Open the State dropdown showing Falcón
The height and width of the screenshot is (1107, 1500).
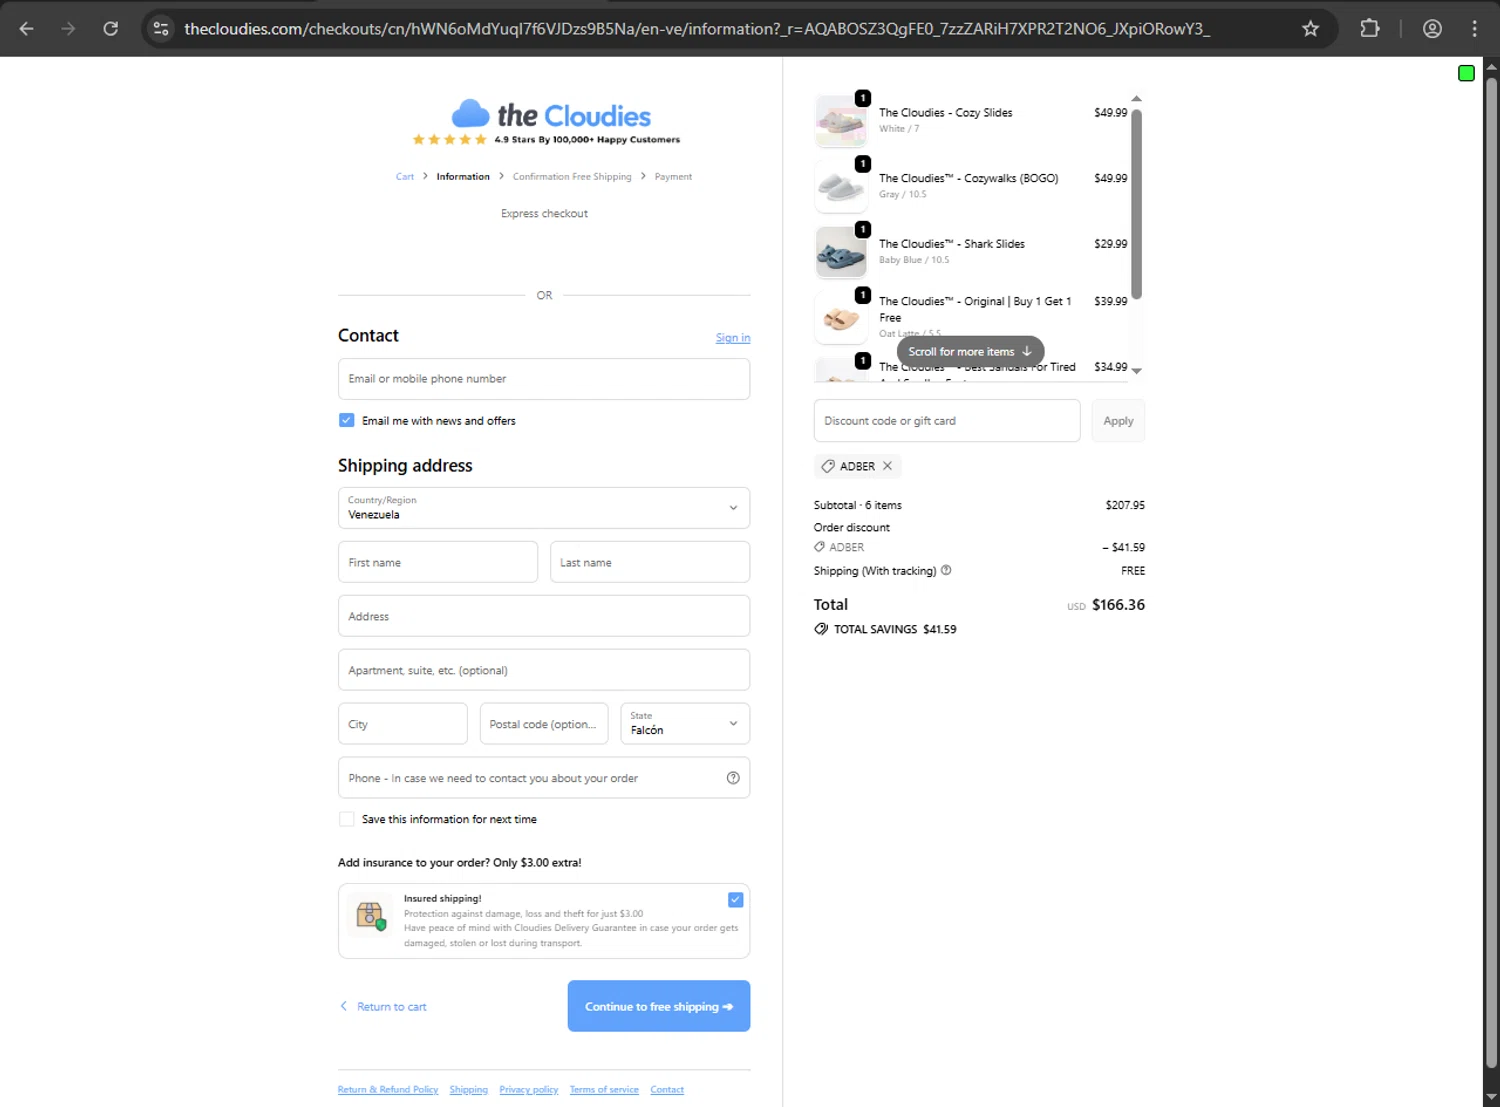pyautogui.click(x=685, y=724)
